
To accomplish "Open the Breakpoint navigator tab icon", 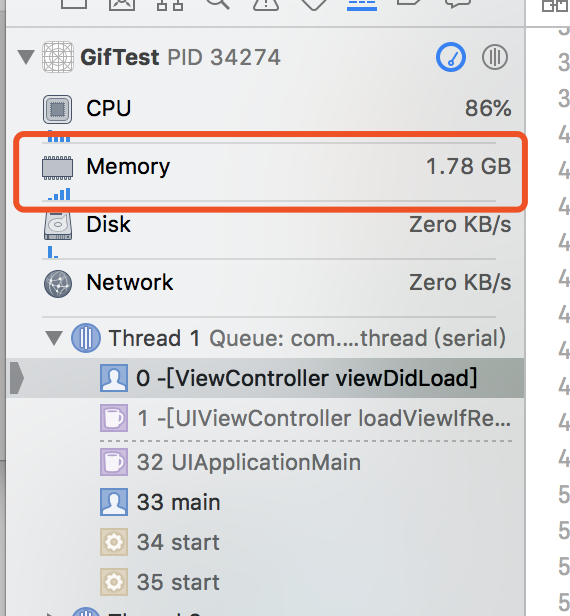I will pos(410,3).
